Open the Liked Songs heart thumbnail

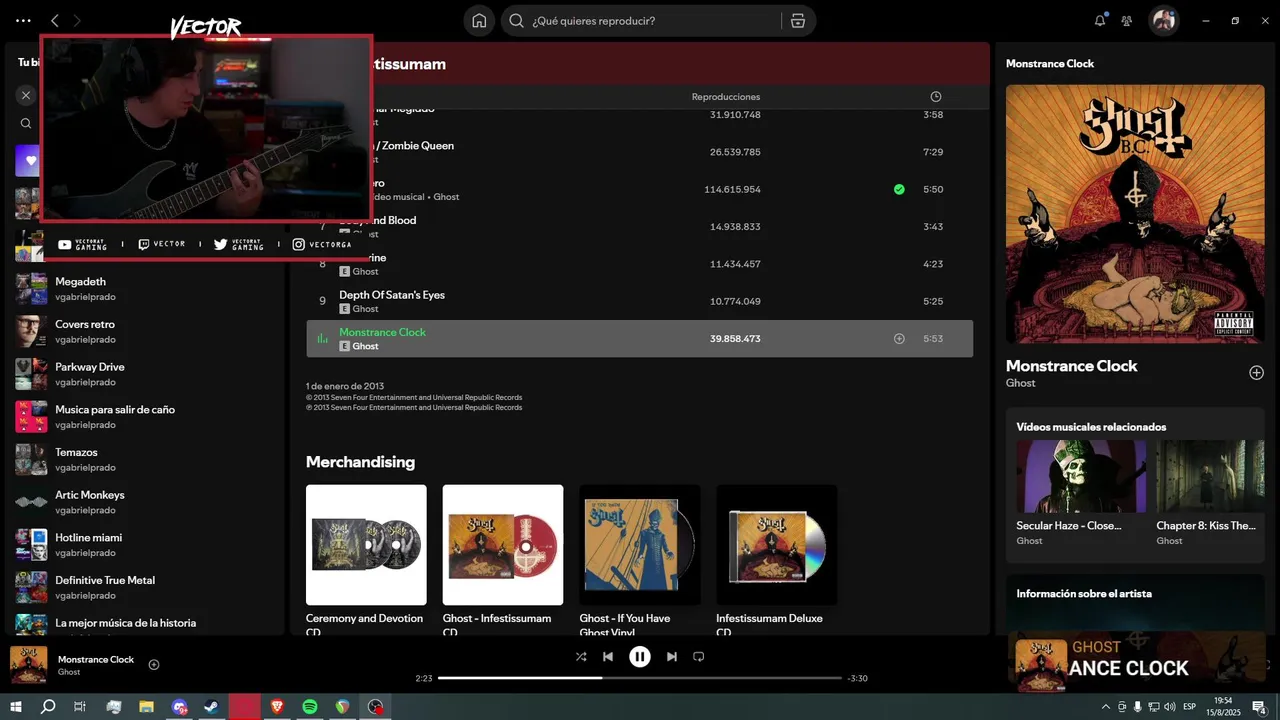tap(28, 160)
